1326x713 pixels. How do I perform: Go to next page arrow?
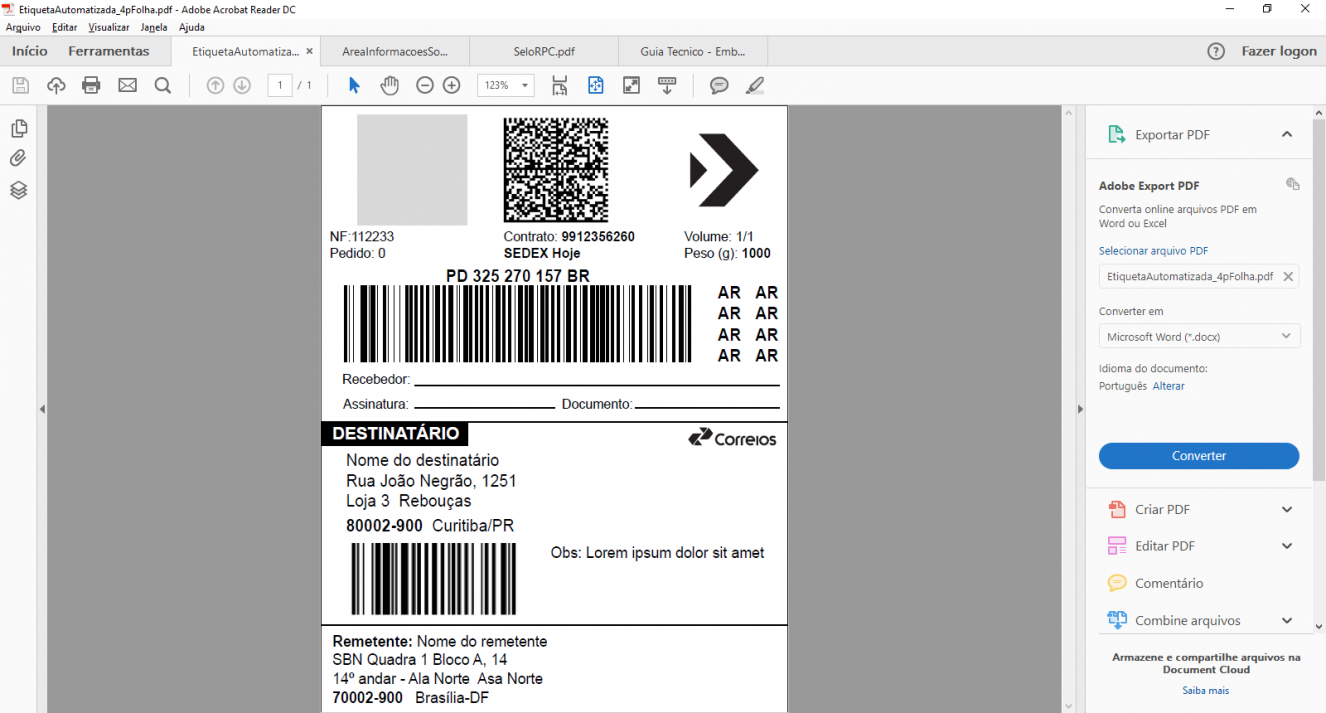tap(242, 86)
